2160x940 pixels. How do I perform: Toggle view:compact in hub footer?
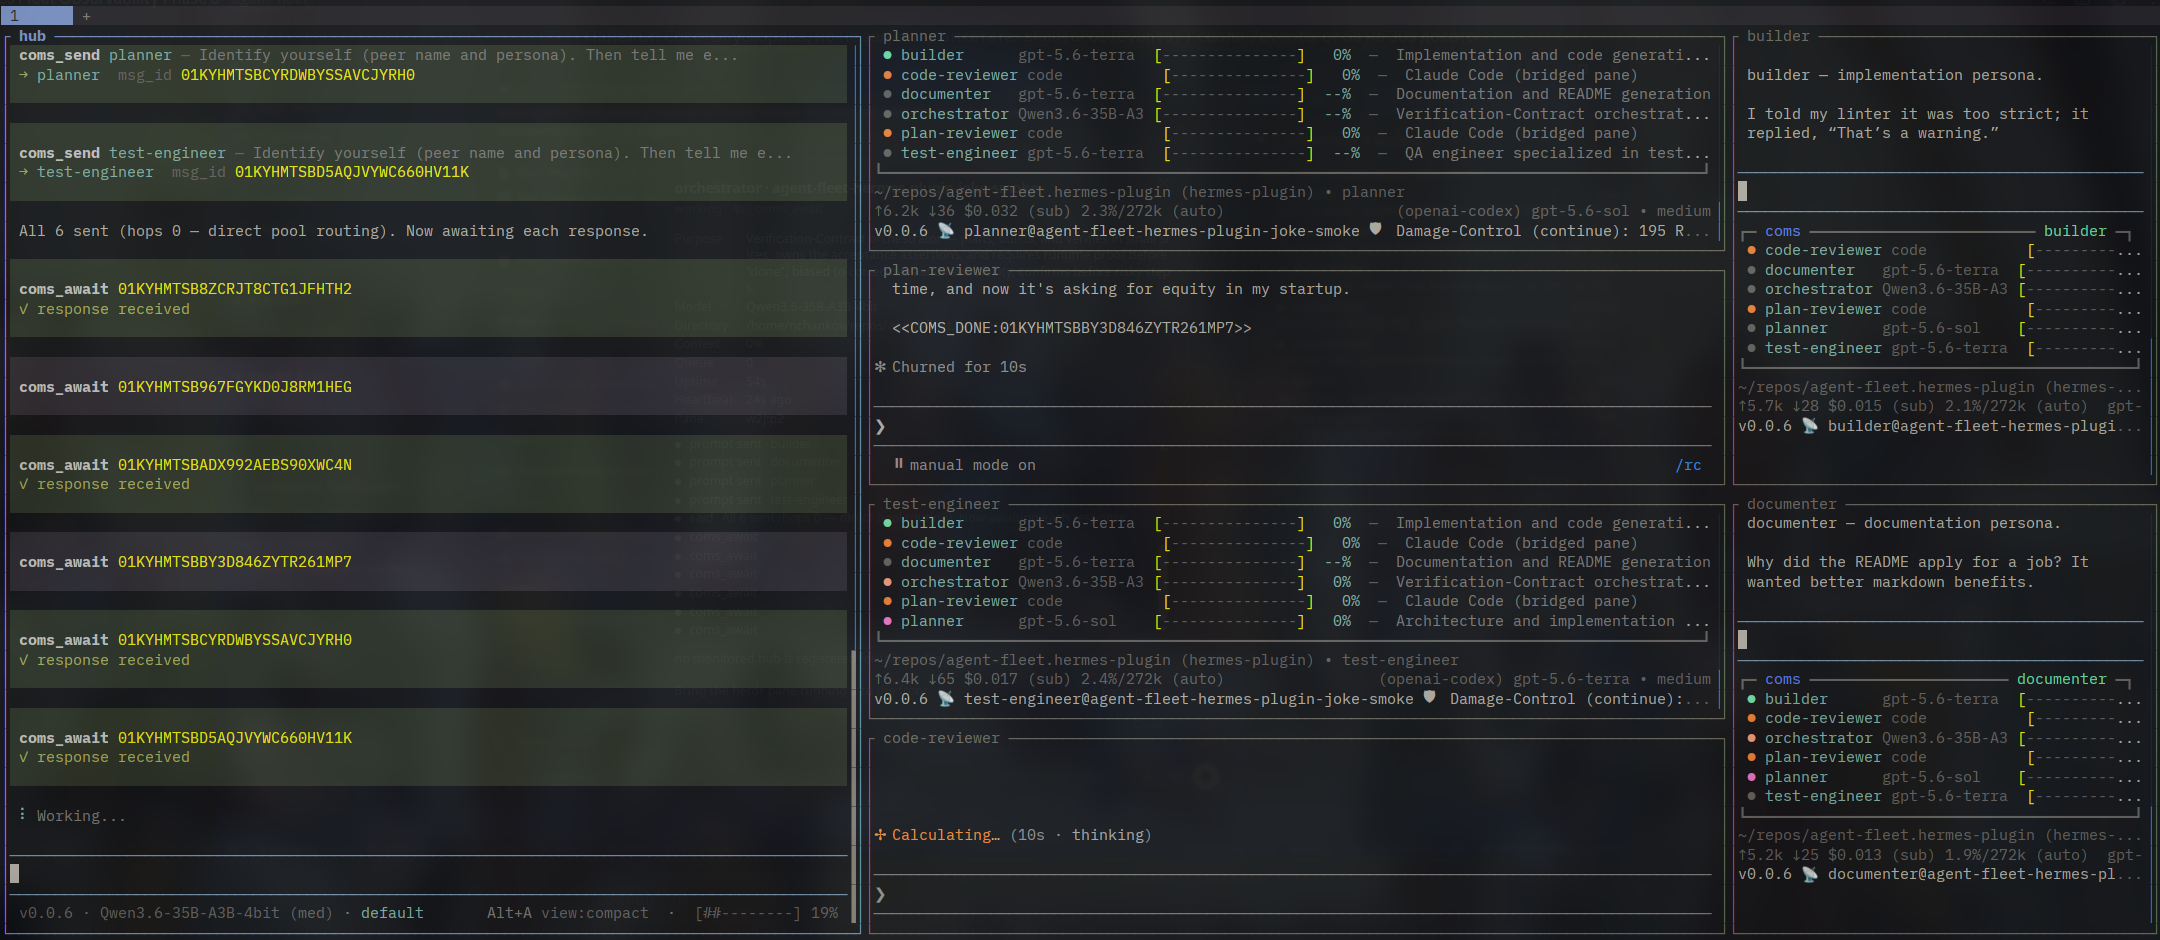click(594, 913)
